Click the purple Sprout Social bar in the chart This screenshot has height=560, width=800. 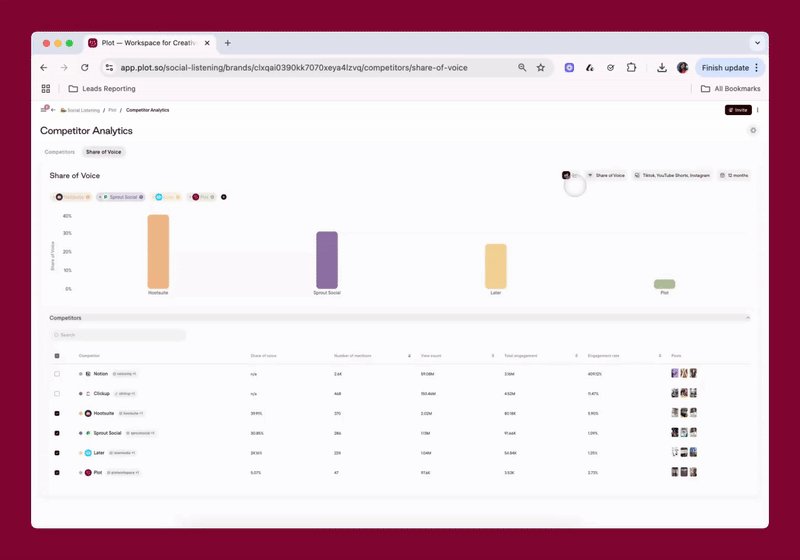point(327,260)
